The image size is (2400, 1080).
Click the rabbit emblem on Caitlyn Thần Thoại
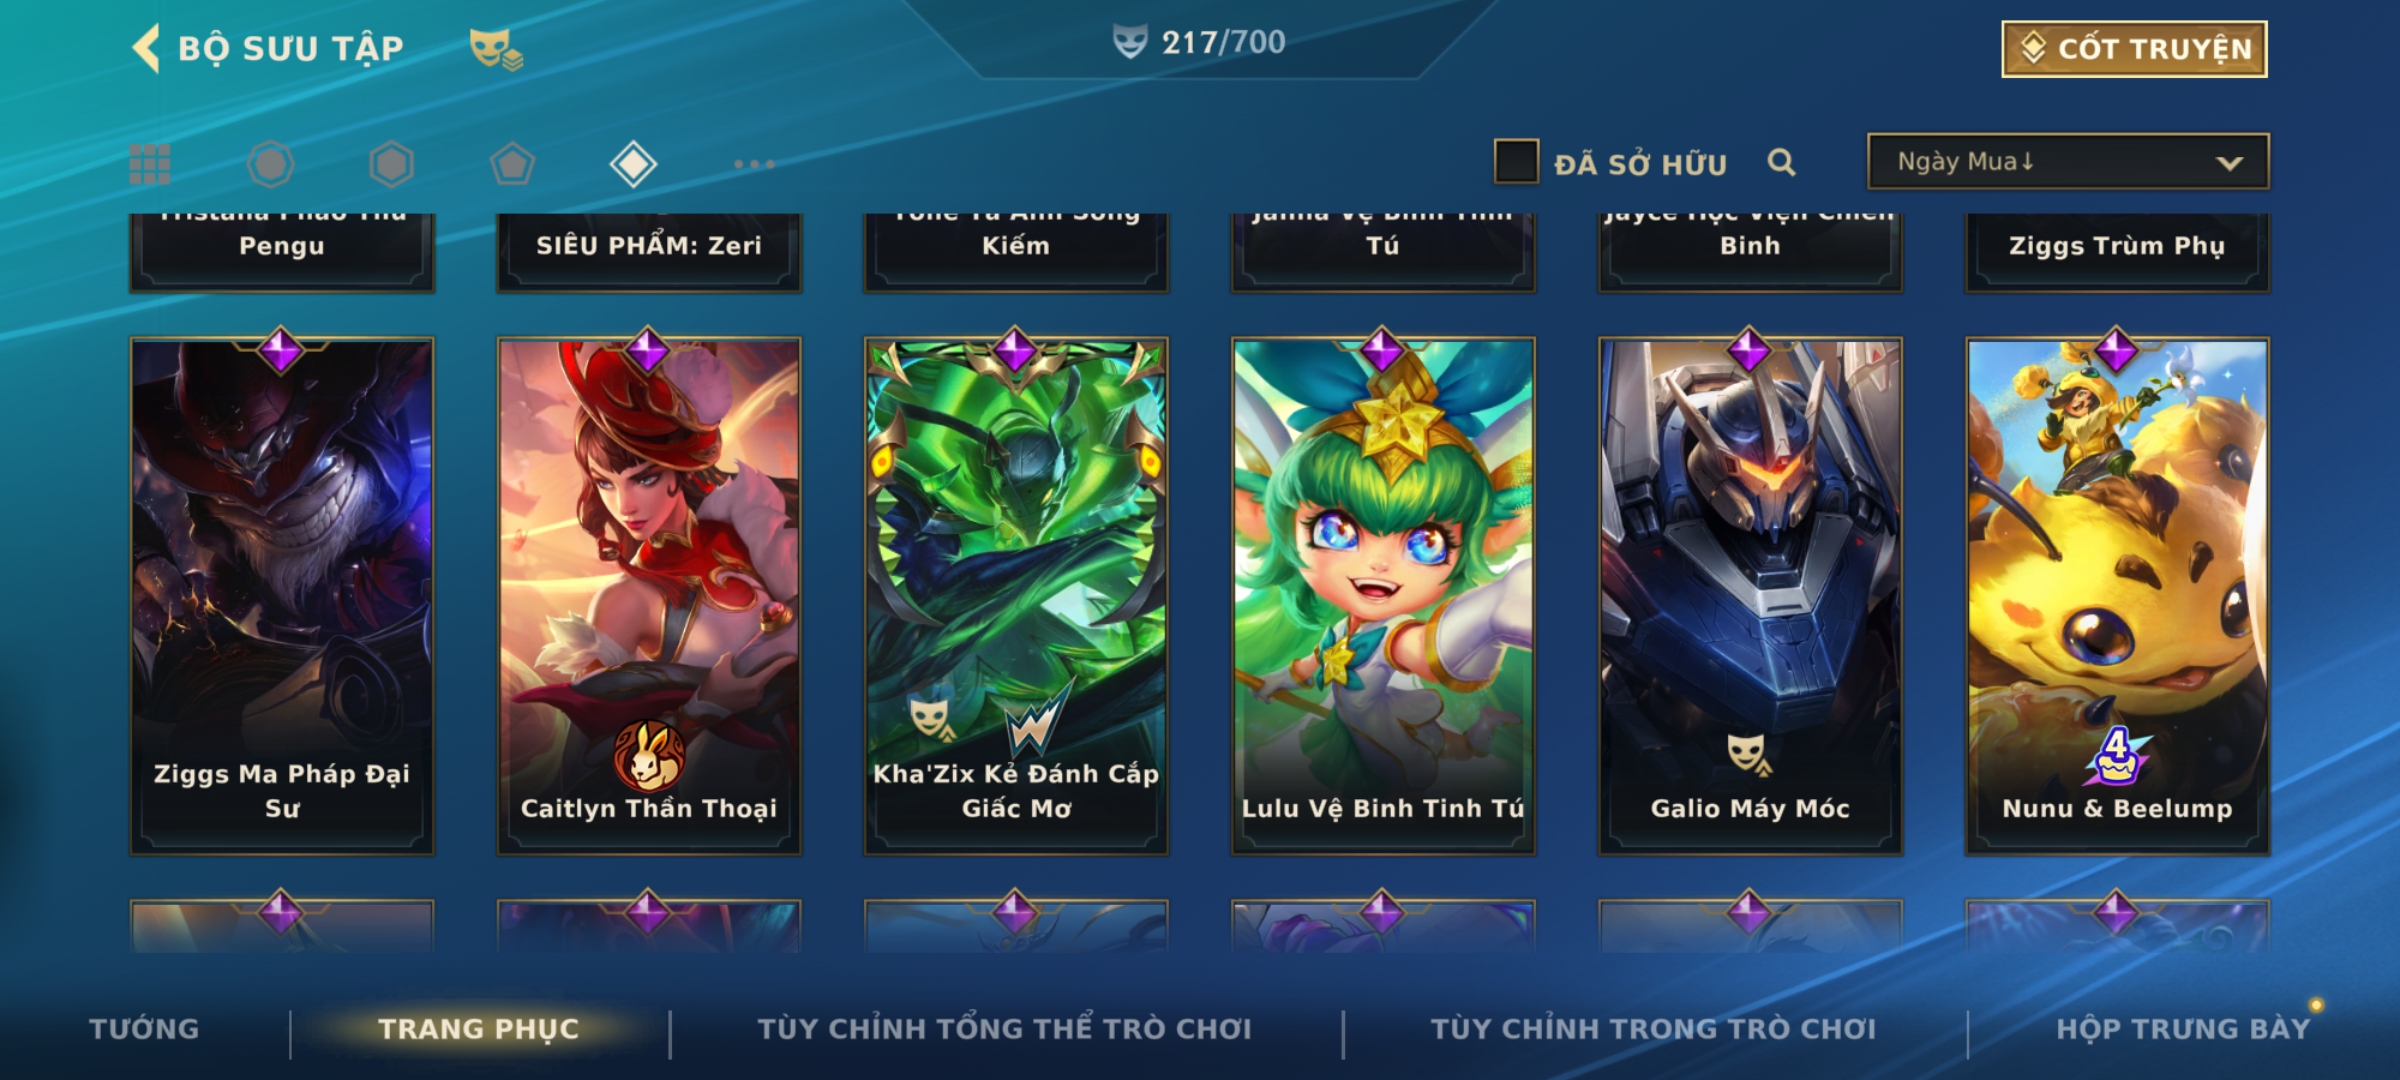(650, 756)
